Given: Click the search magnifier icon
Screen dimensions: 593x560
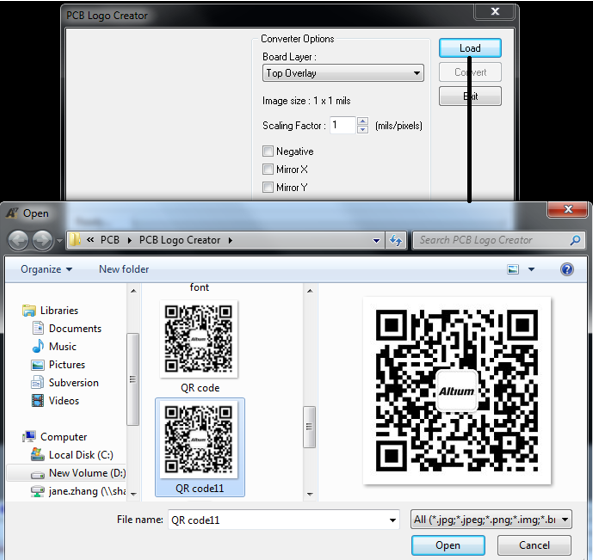Looking at the screenshot, I should tap(575, 240).
